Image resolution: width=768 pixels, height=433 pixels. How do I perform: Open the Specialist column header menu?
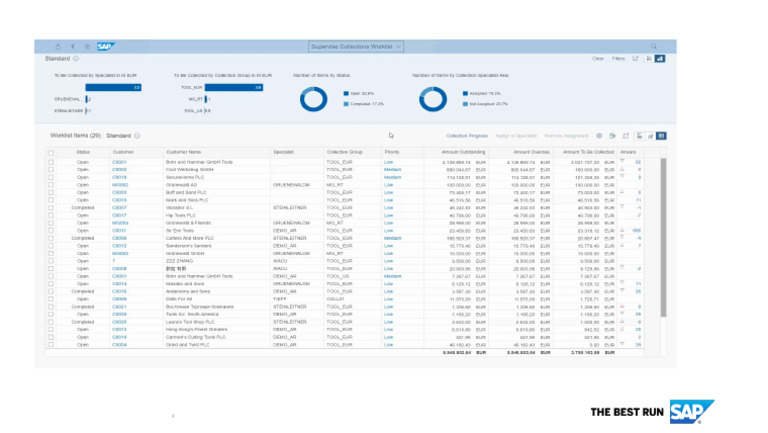(297, 152)
